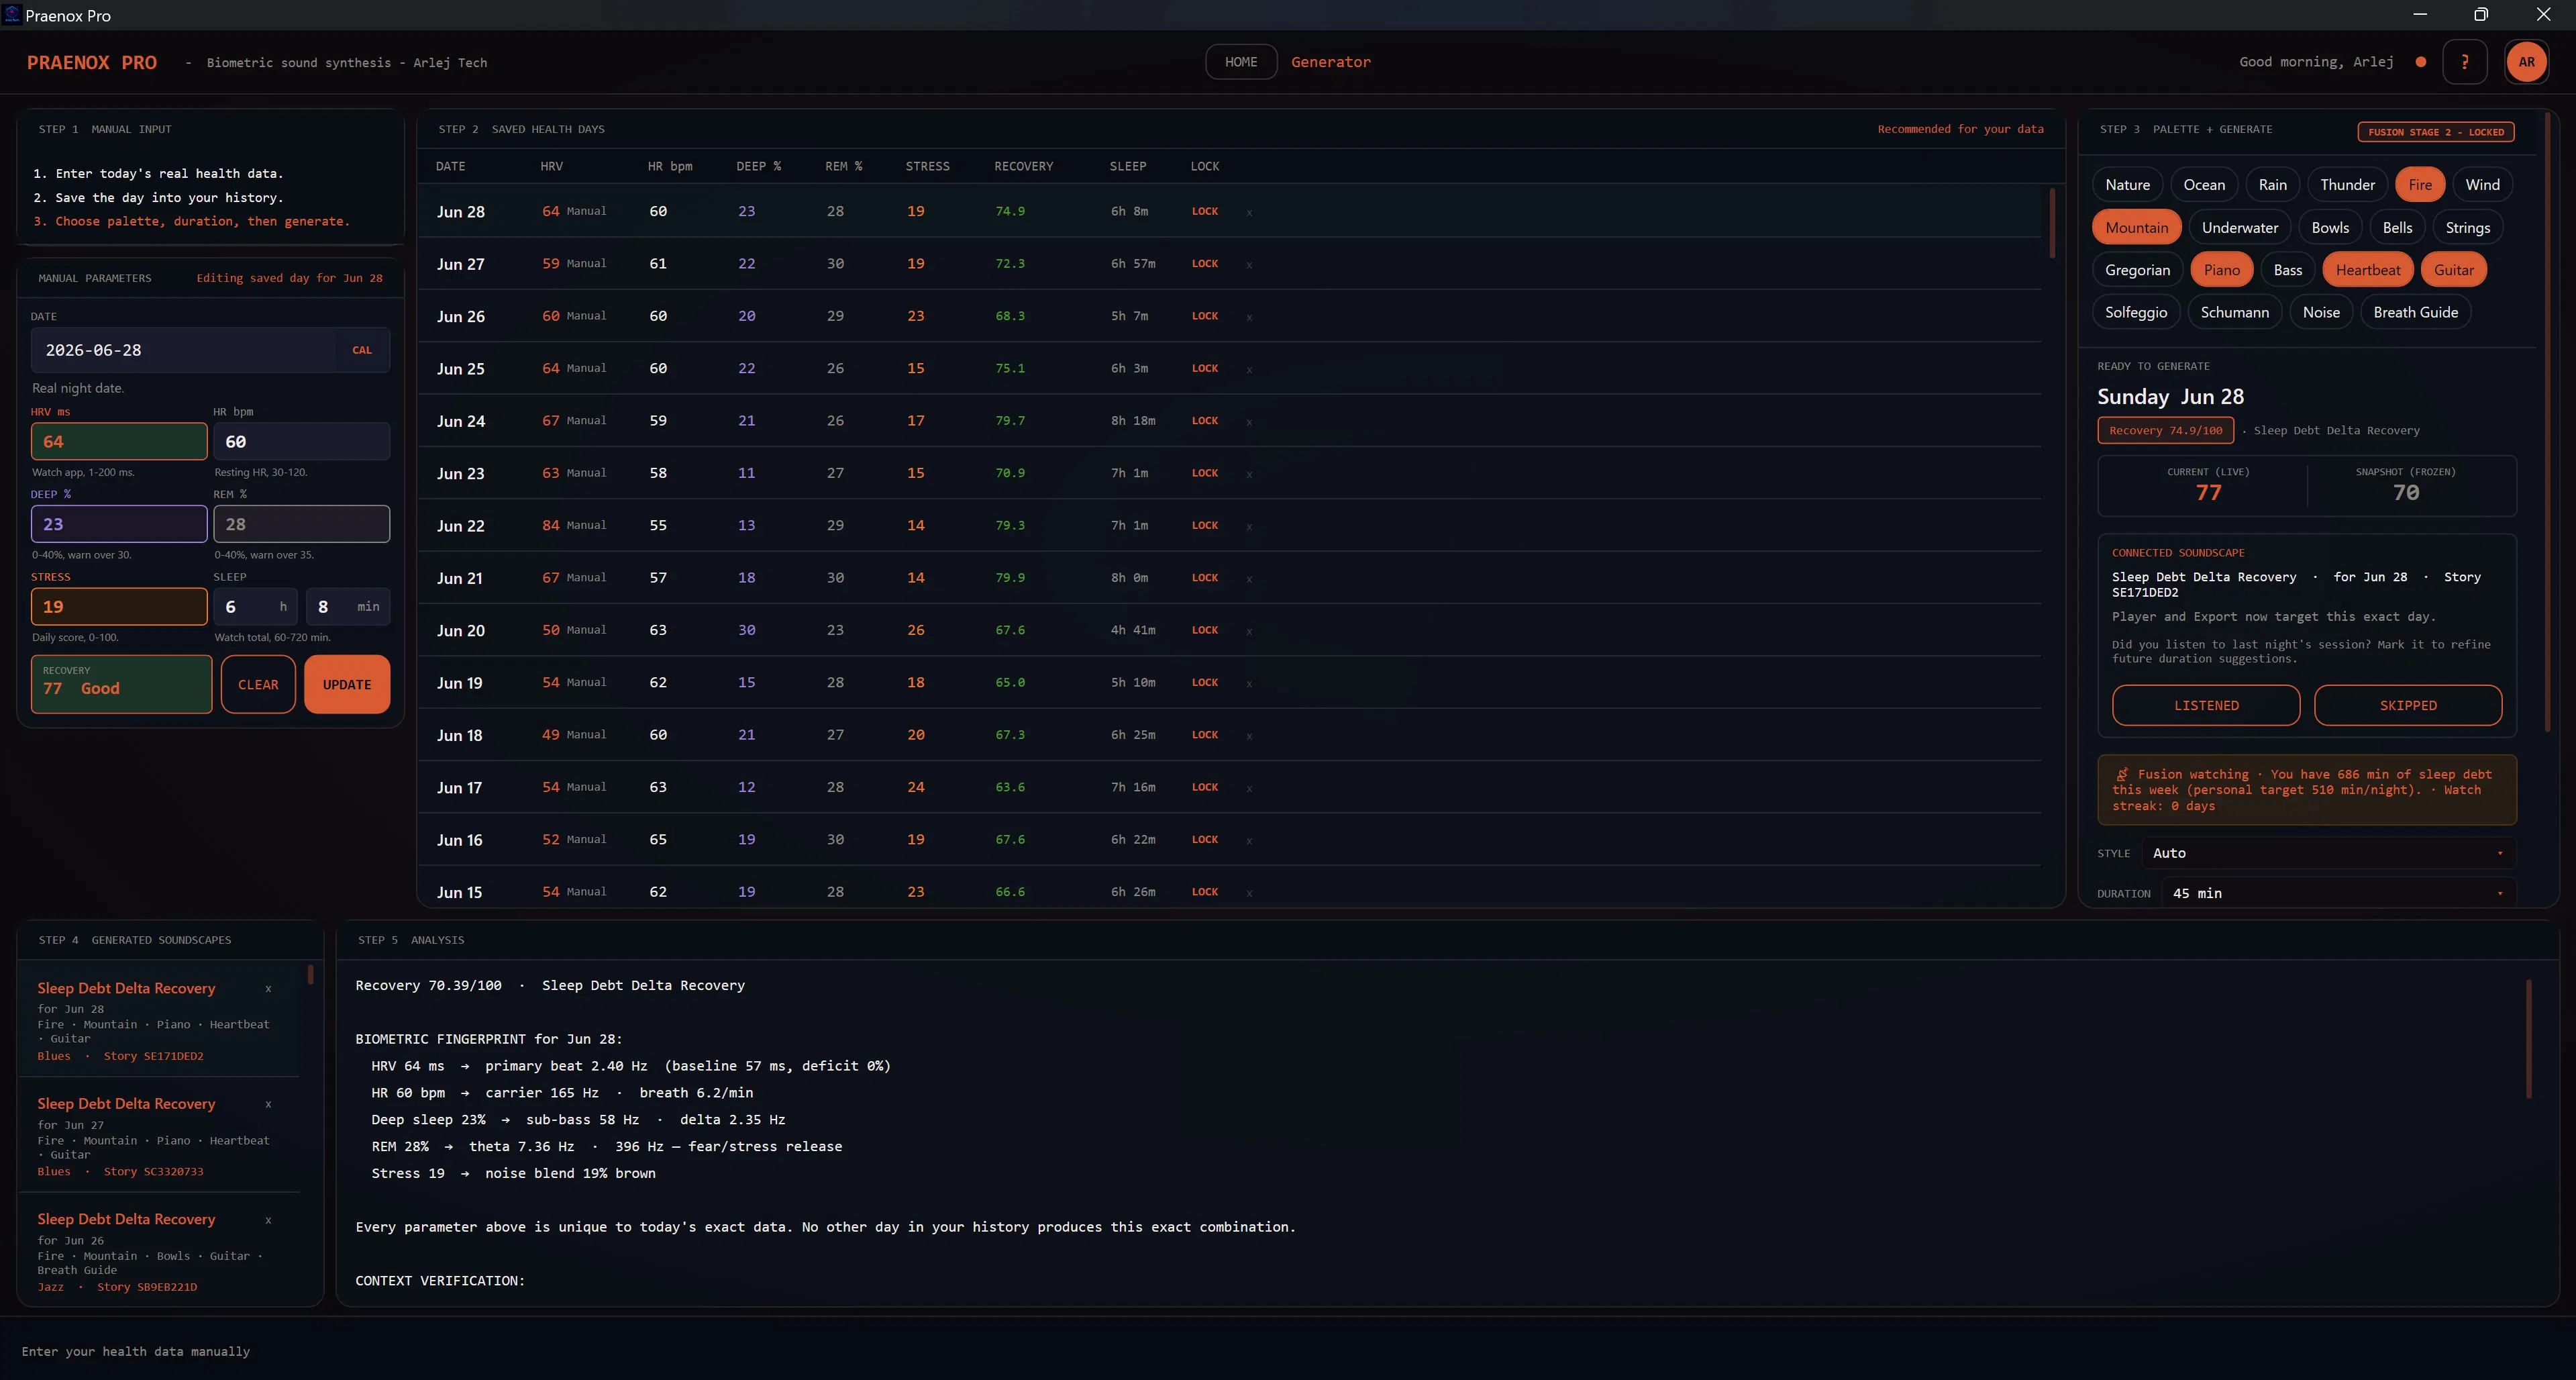Click the sleep minutes input field

pos(348,606)
